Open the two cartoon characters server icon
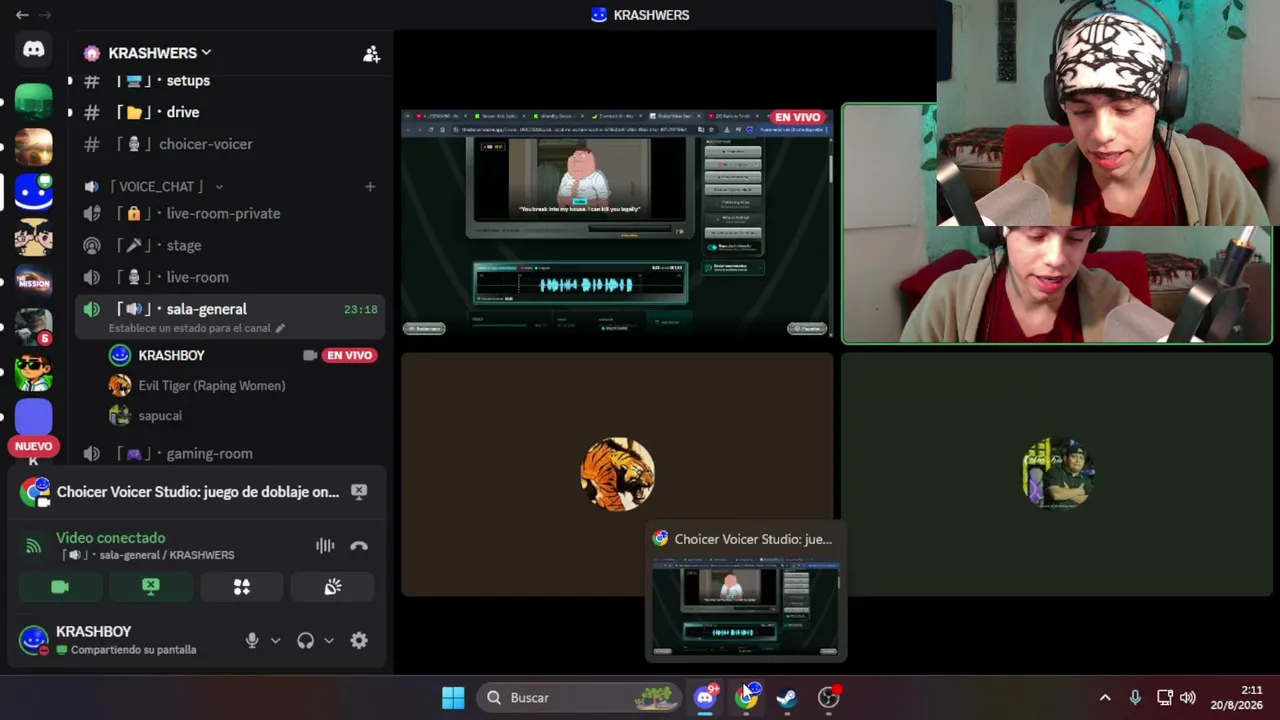 (34, 237)
